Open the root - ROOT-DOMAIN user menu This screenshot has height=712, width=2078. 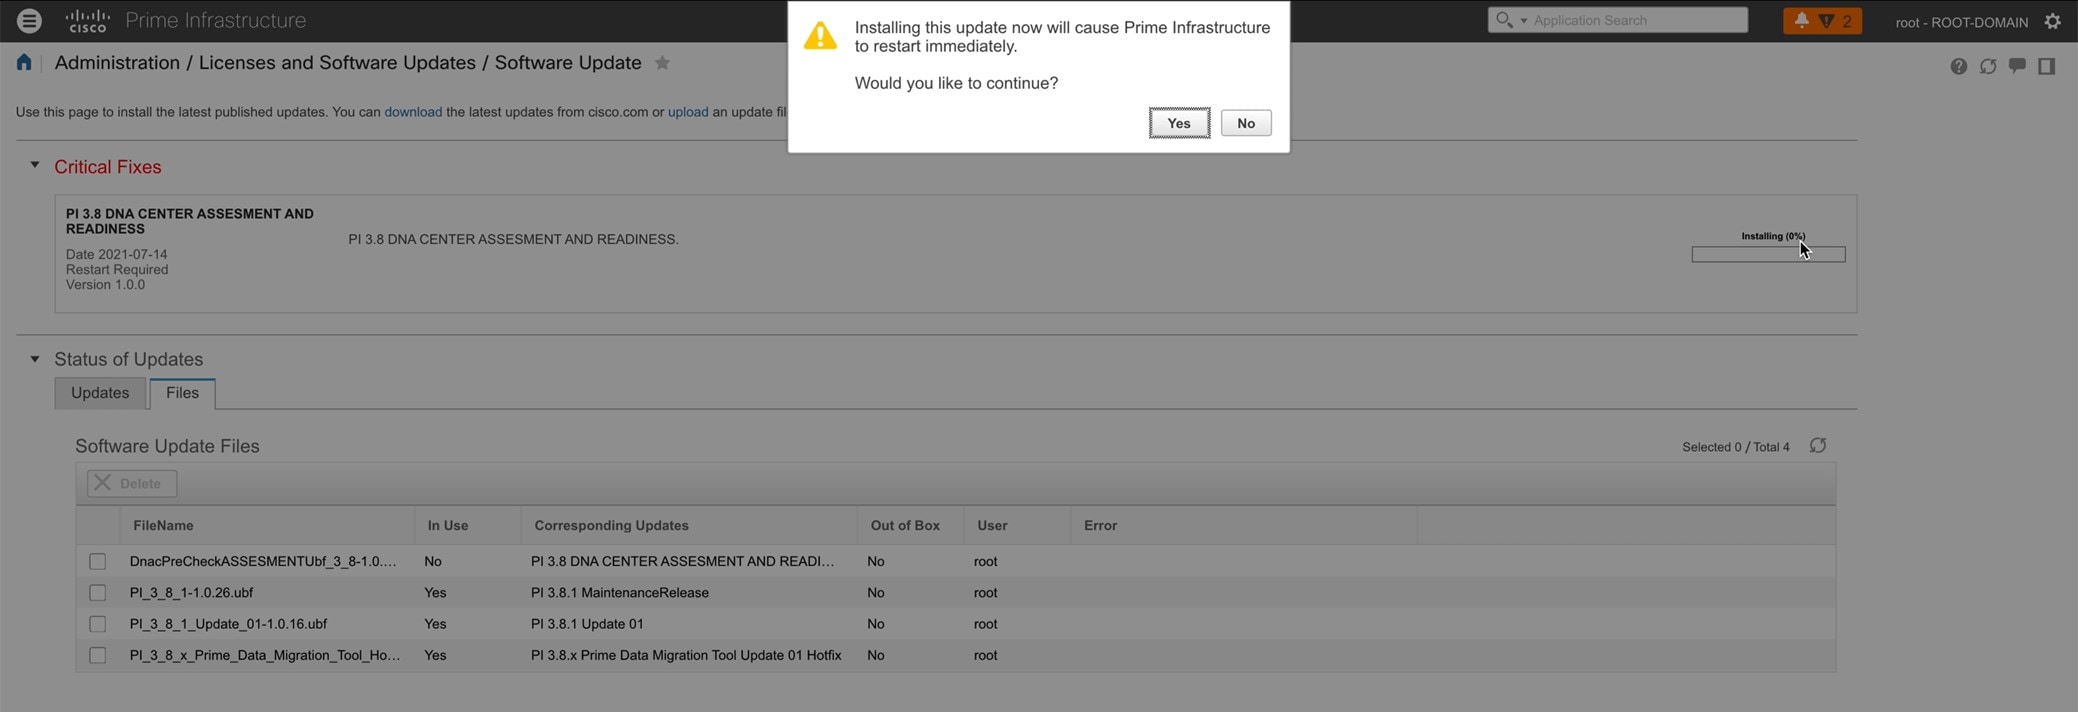click(1961, 22)
